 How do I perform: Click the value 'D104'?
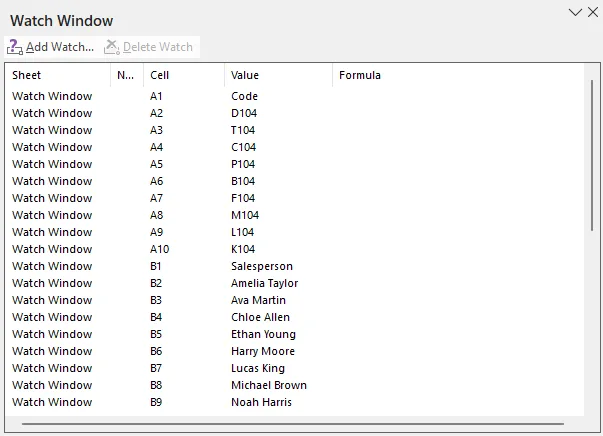[x=244, y=113]
